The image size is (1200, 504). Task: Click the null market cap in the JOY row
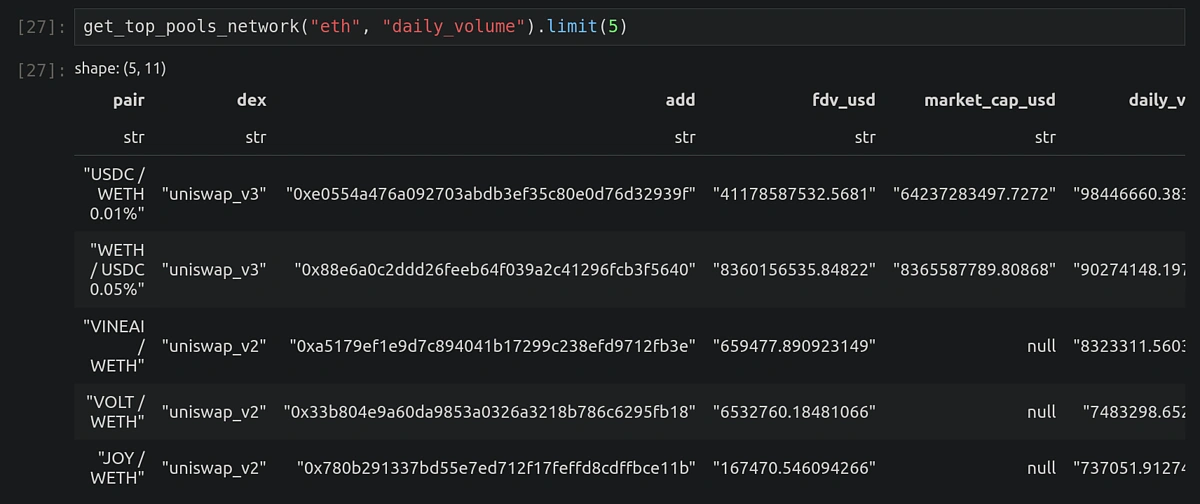coord(1041,467)
